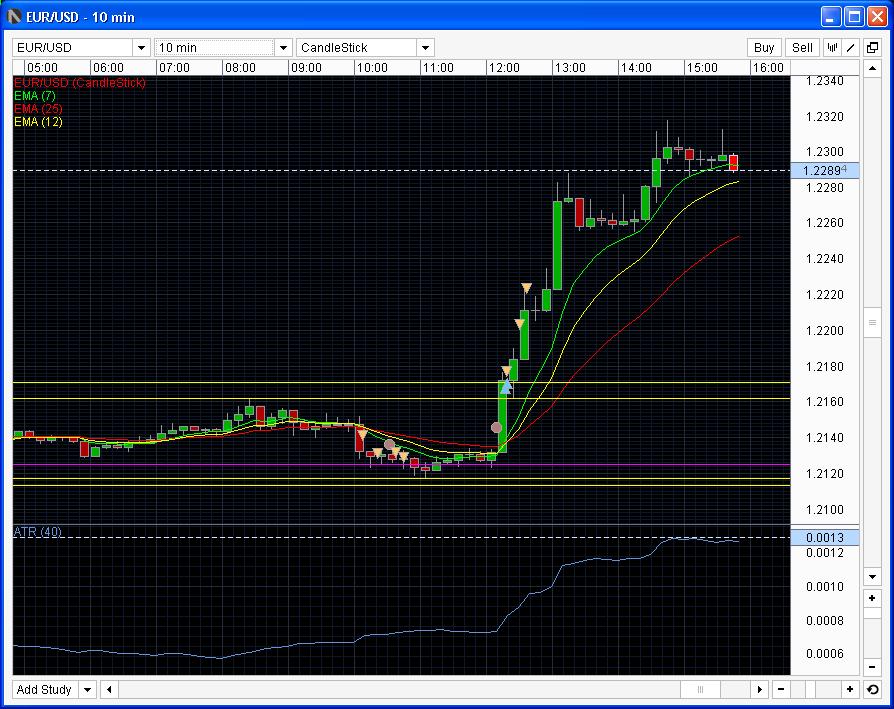Maximize the EUR/USD chart window

(854, 17)
